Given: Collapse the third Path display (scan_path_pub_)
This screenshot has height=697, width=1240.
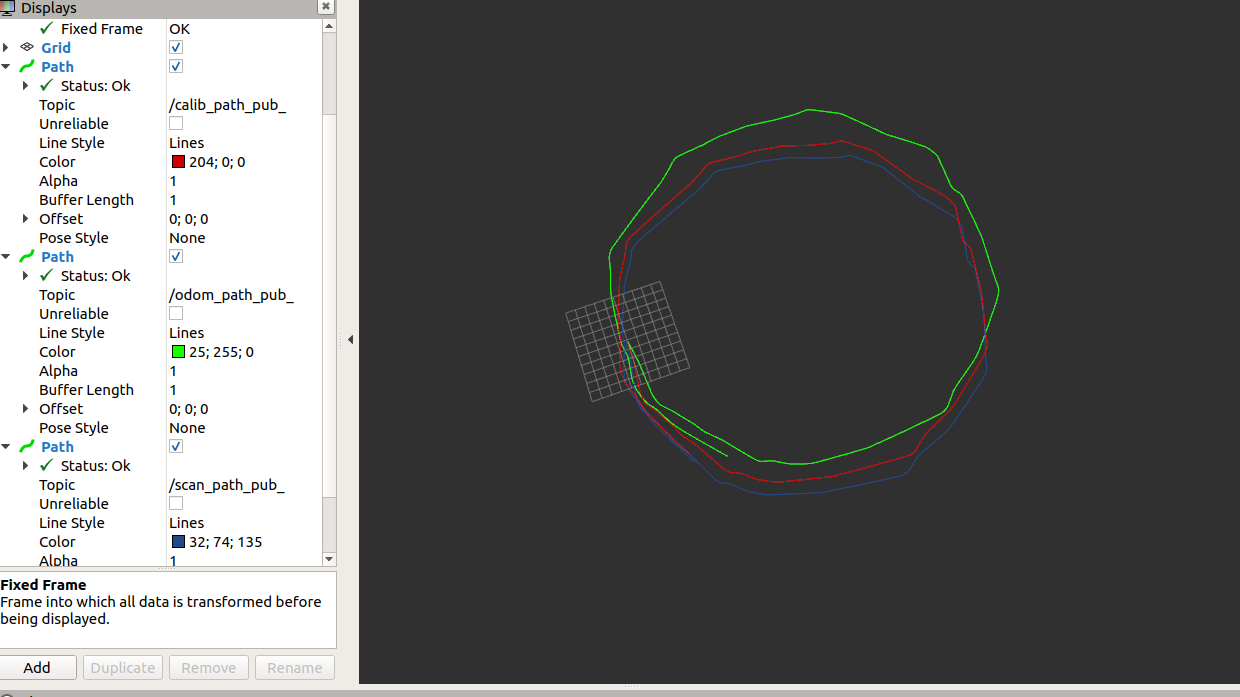Looking at the screenshot, I should pos(6,446).
